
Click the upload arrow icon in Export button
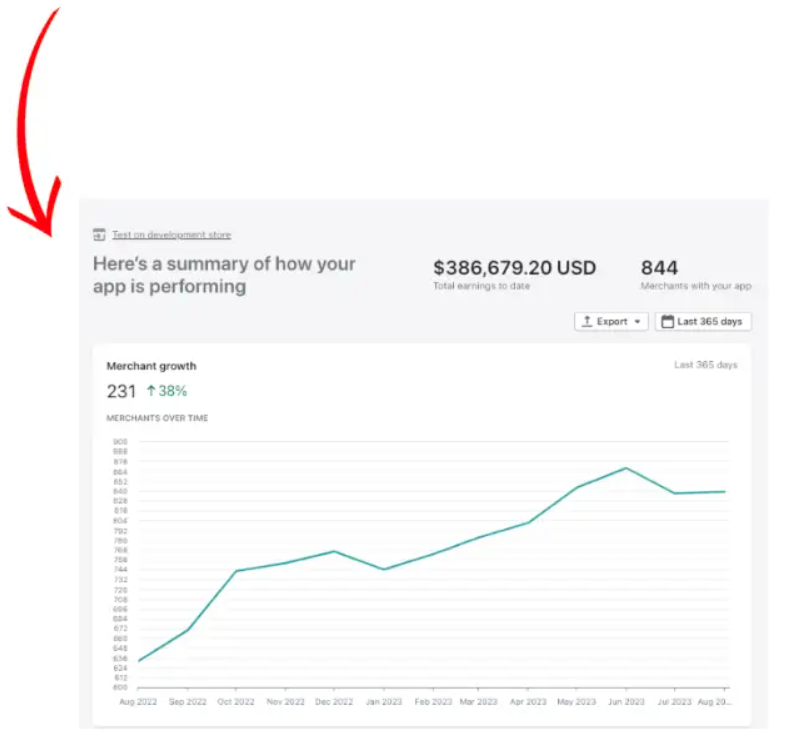(x=588, y=322)
